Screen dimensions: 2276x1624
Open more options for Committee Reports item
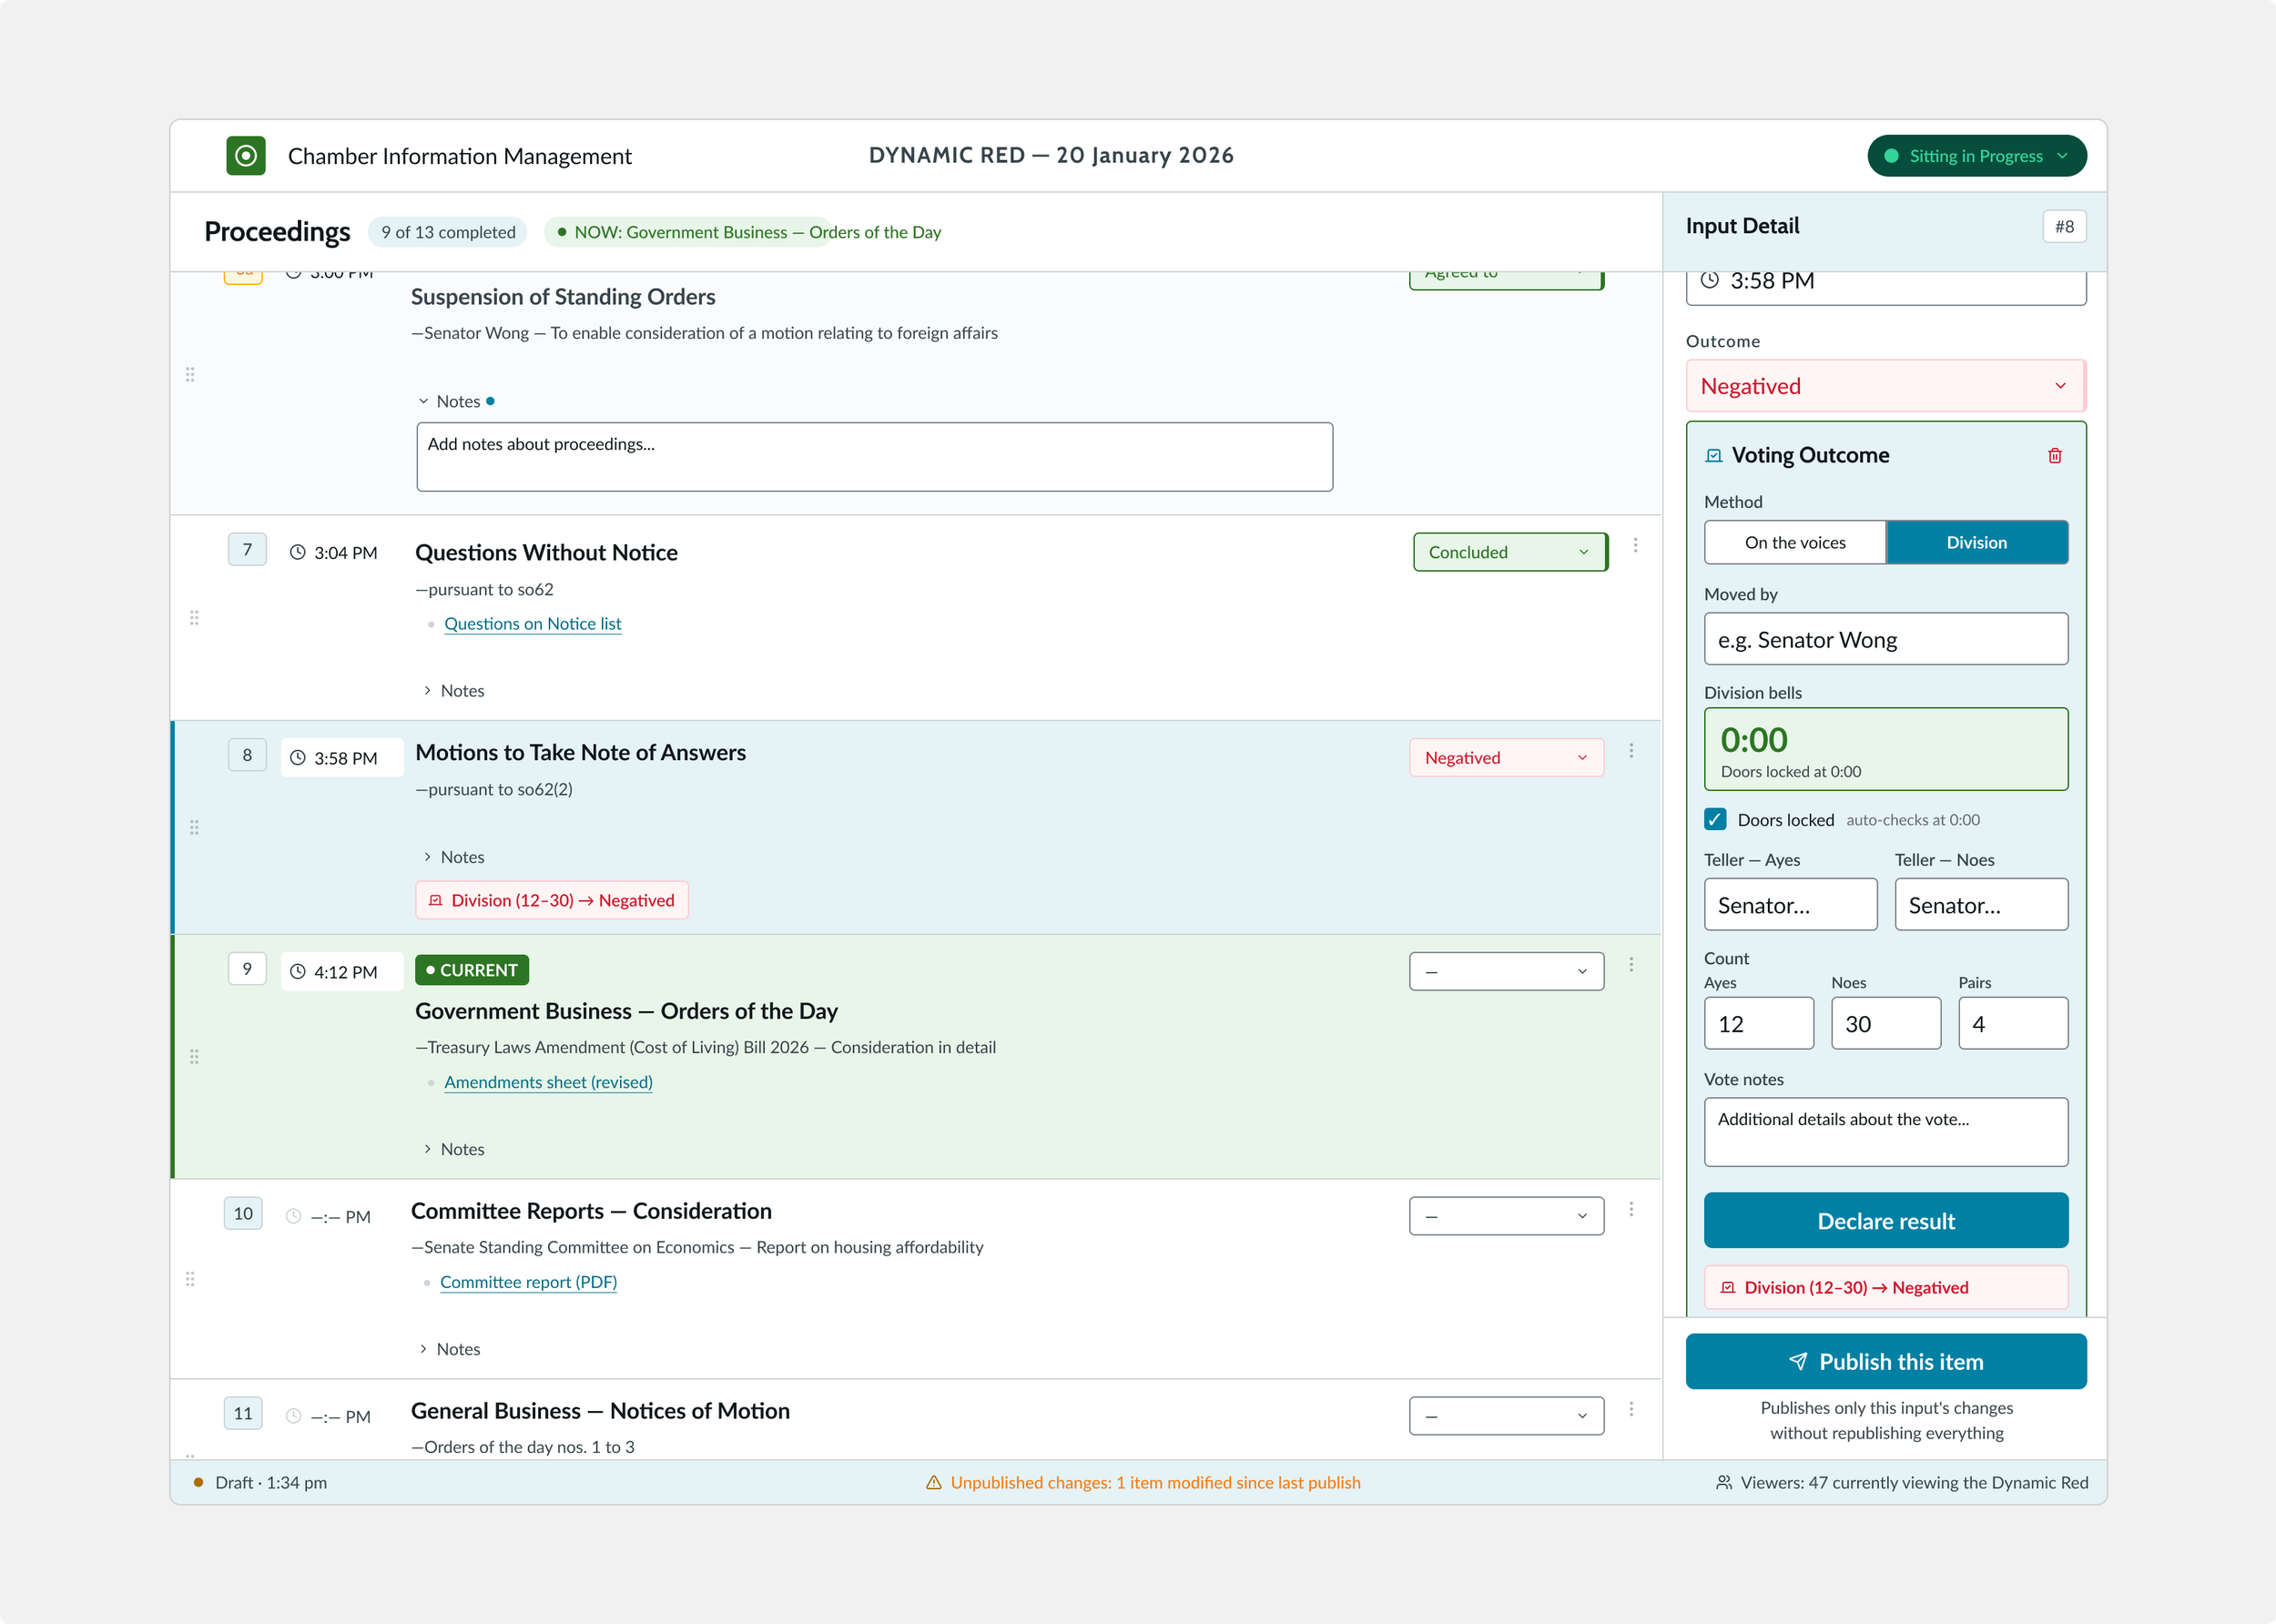(x=1631, y=1210)
